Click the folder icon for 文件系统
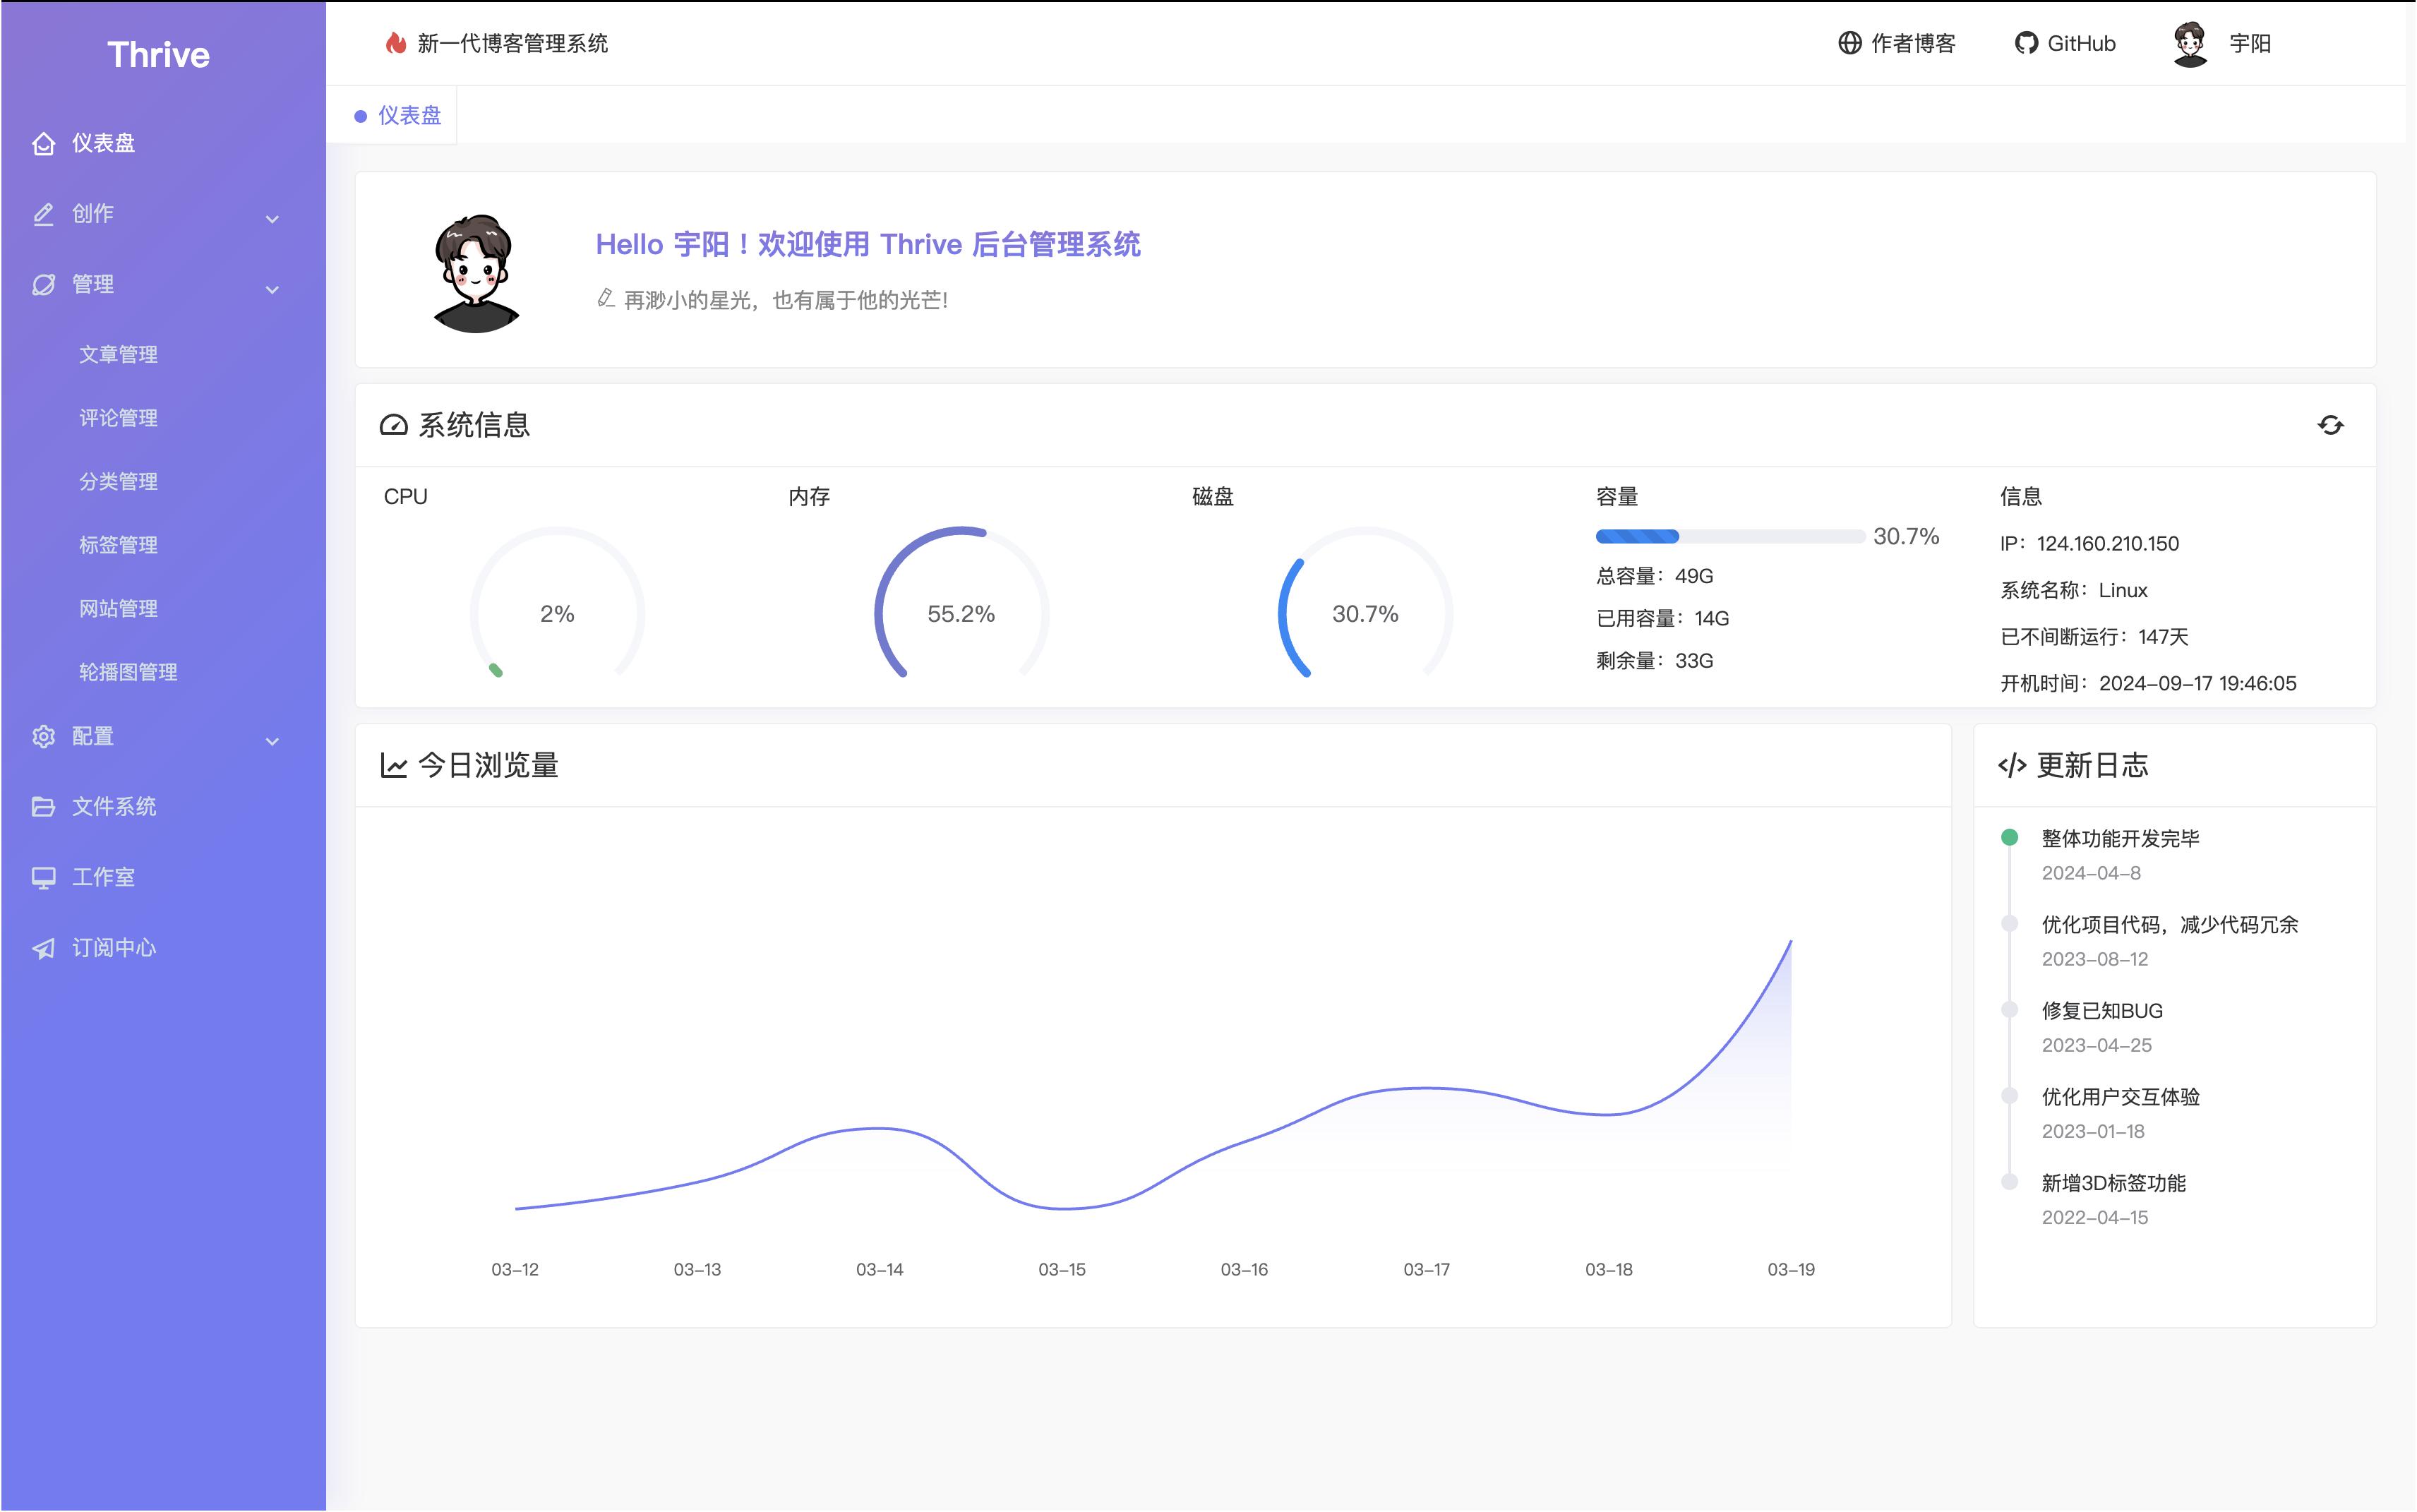 (x=43, y=806)
